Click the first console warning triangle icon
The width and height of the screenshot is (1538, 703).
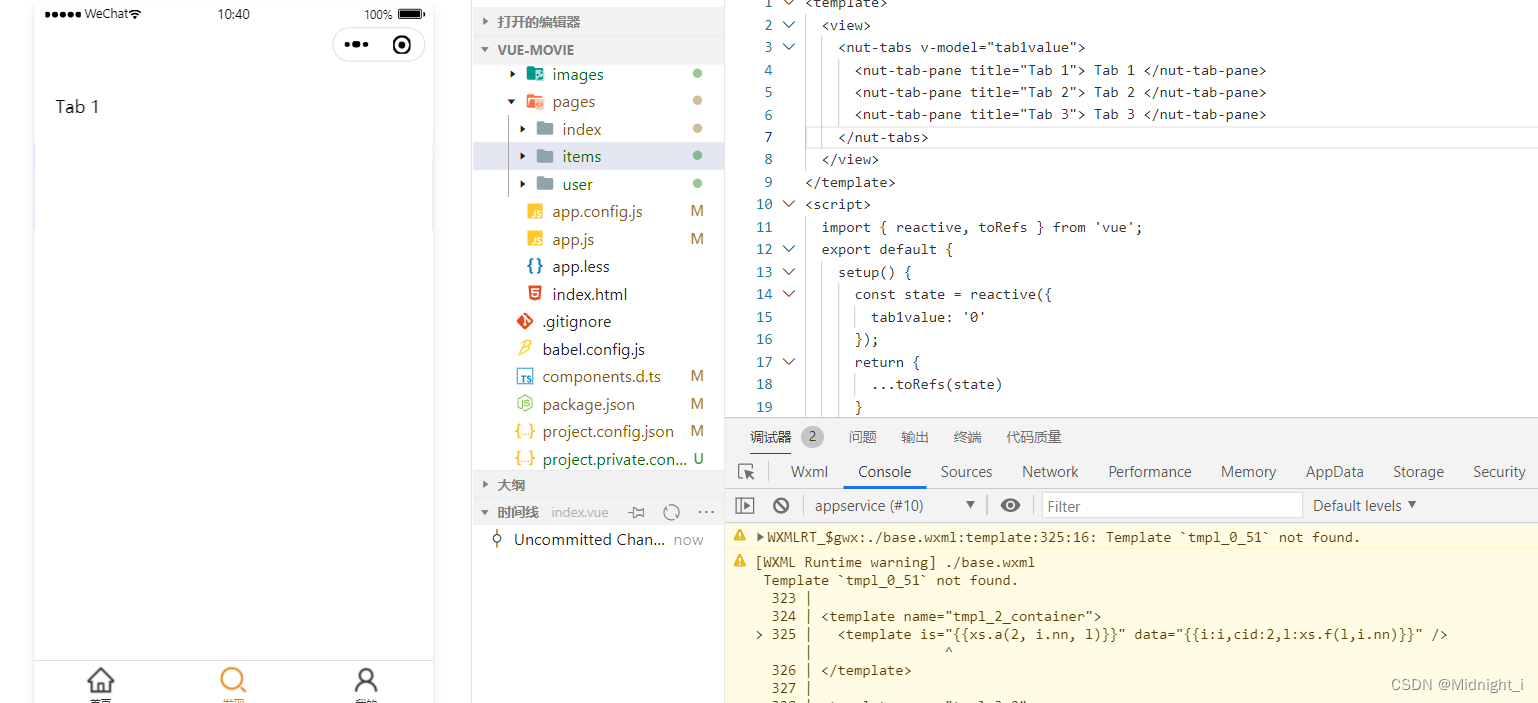tap(740, 536)
